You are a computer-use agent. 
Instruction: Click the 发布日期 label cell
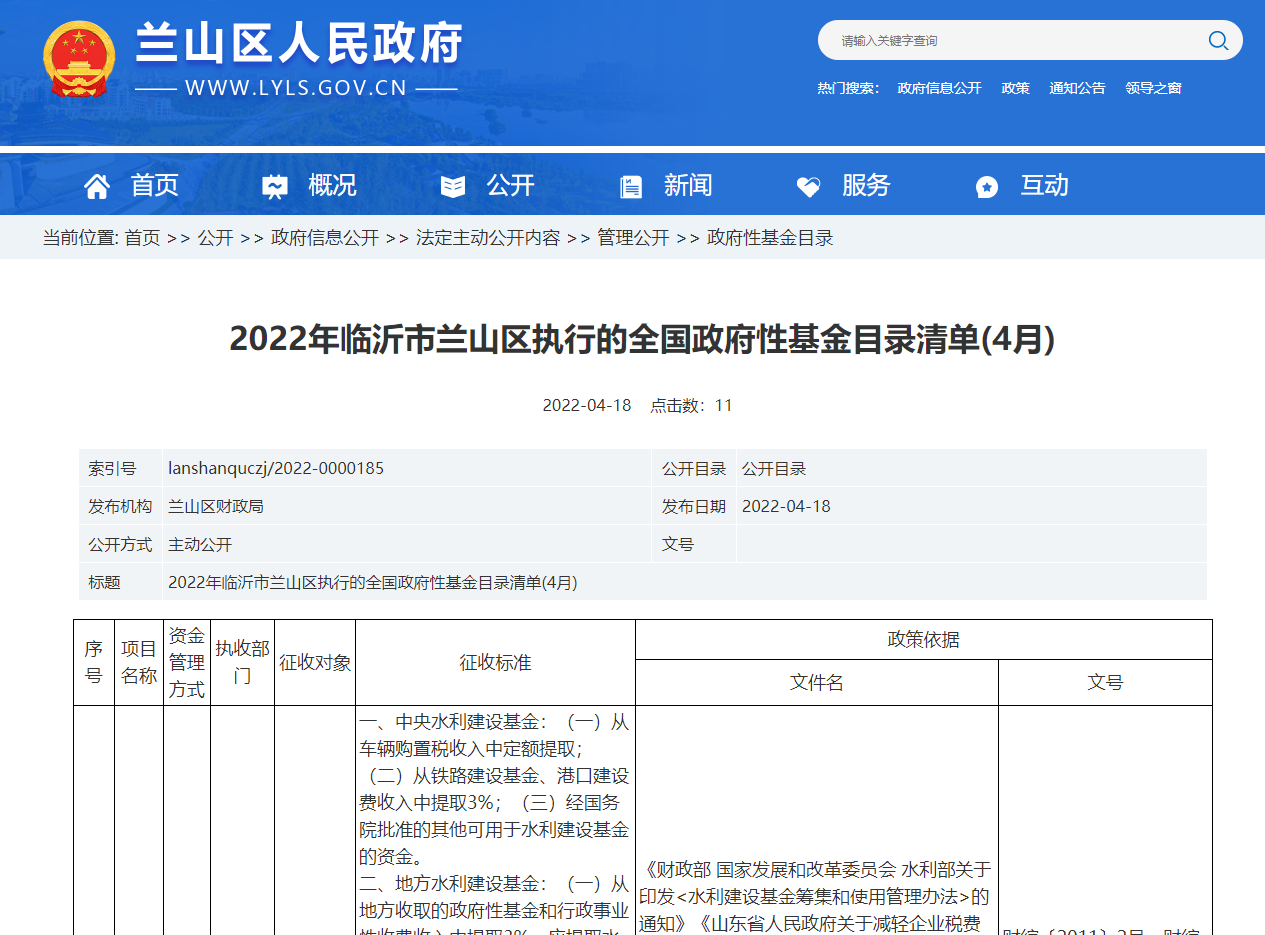coord(694,506)
